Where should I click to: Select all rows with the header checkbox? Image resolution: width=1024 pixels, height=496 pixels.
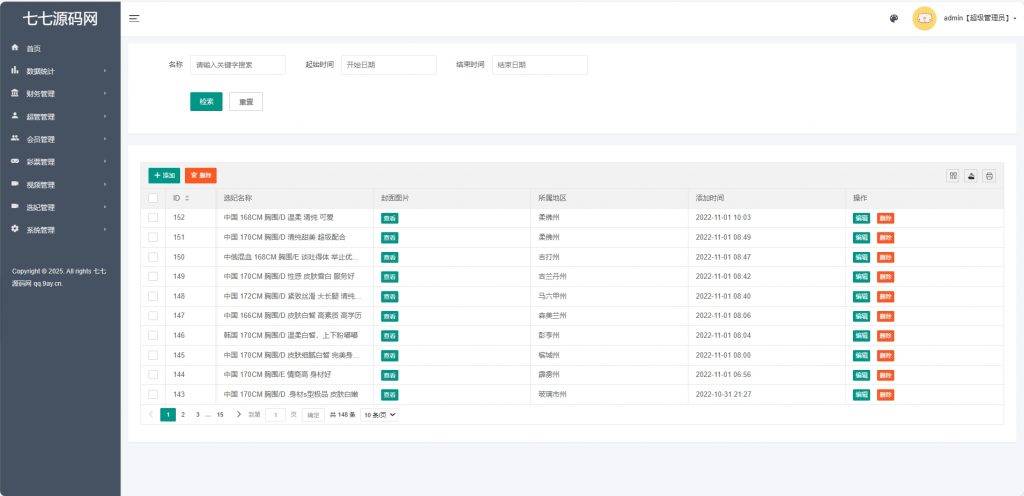coord(153,198)
